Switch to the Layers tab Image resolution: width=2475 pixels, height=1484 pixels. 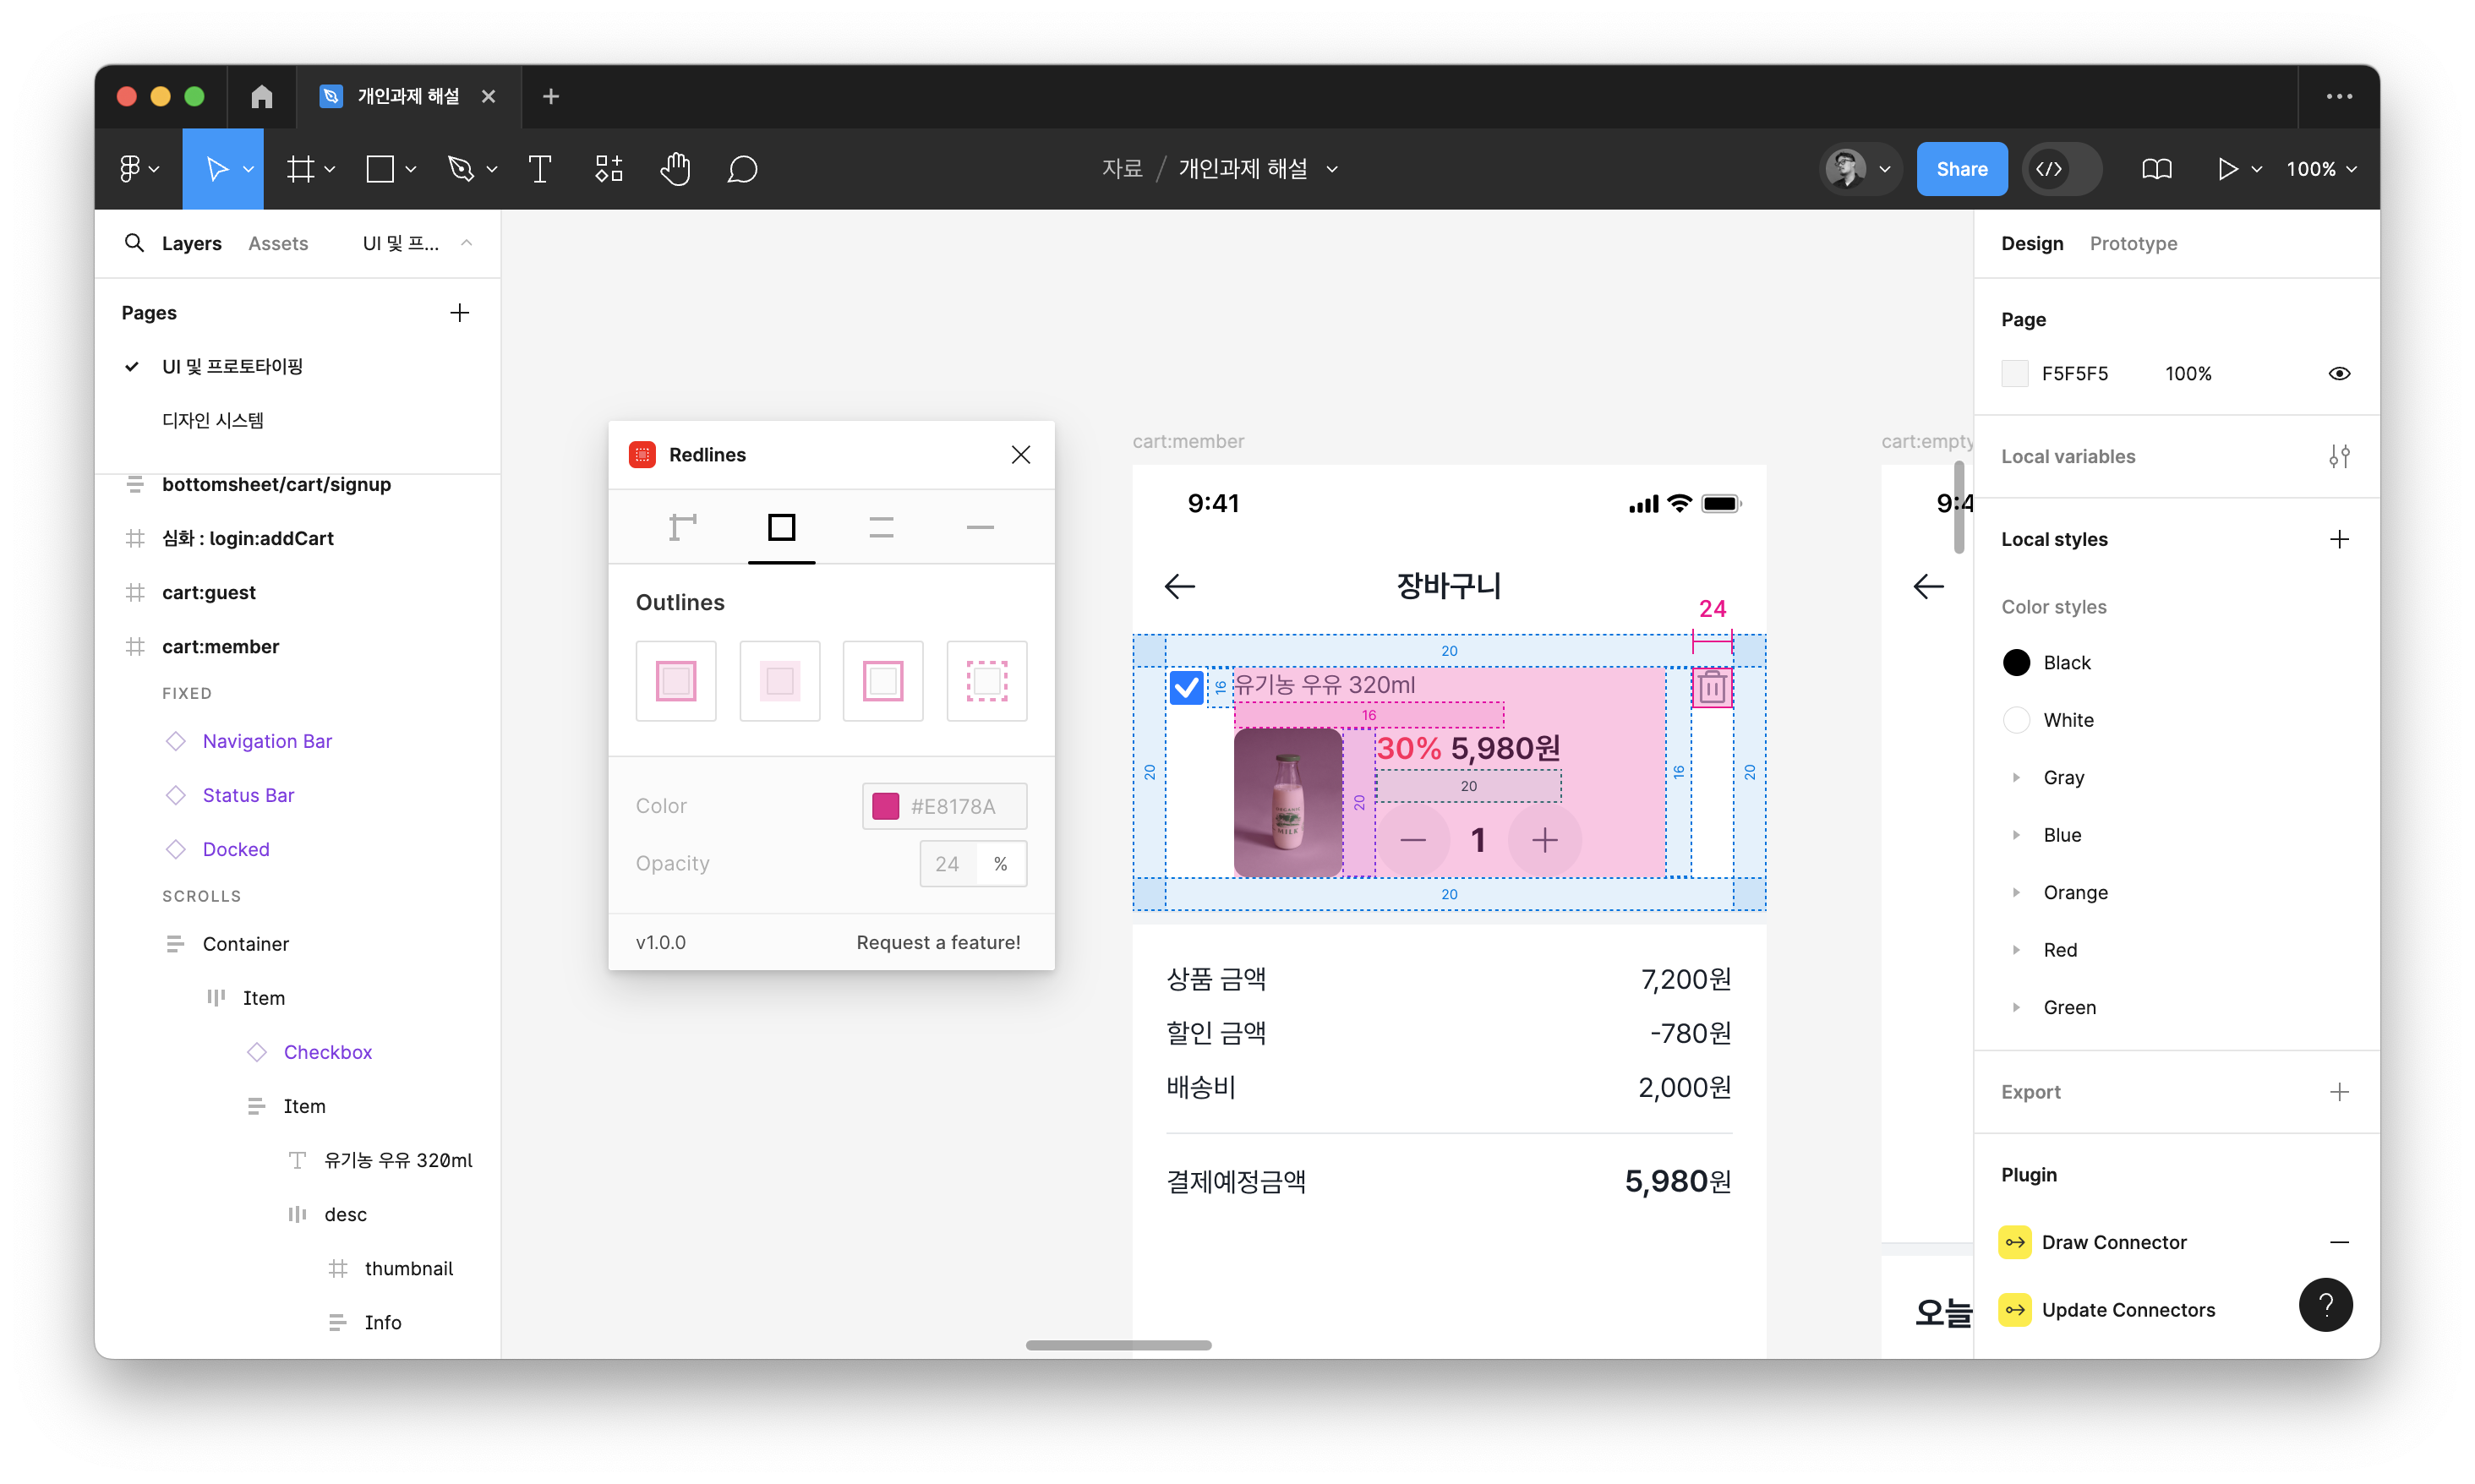coord(191,243)
